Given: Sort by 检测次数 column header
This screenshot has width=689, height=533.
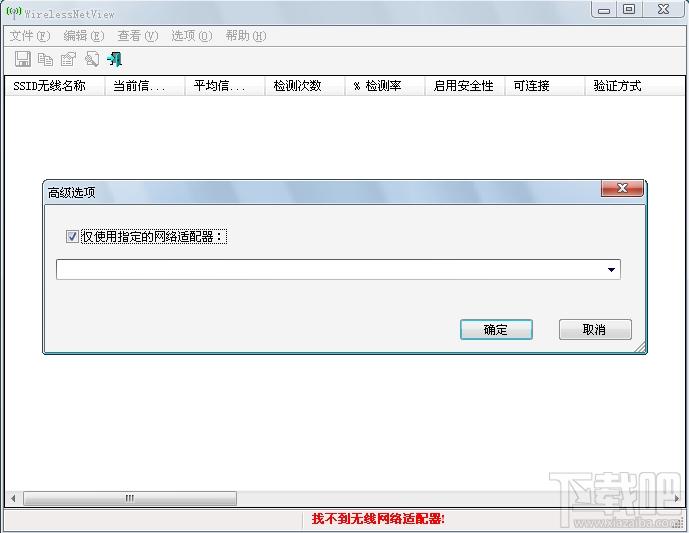Looking at the screenshot, I should pos(305,86).
